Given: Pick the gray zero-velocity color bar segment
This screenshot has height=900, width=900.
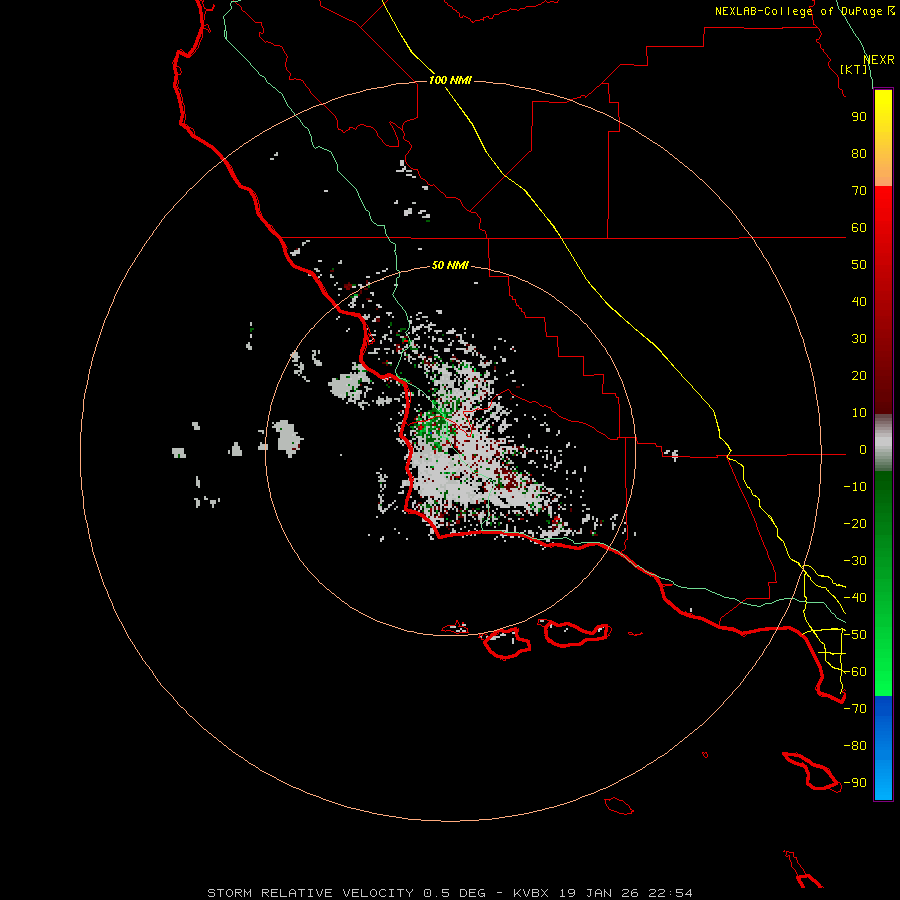Looking at the screenshot, I should click(x=883, y=443).
